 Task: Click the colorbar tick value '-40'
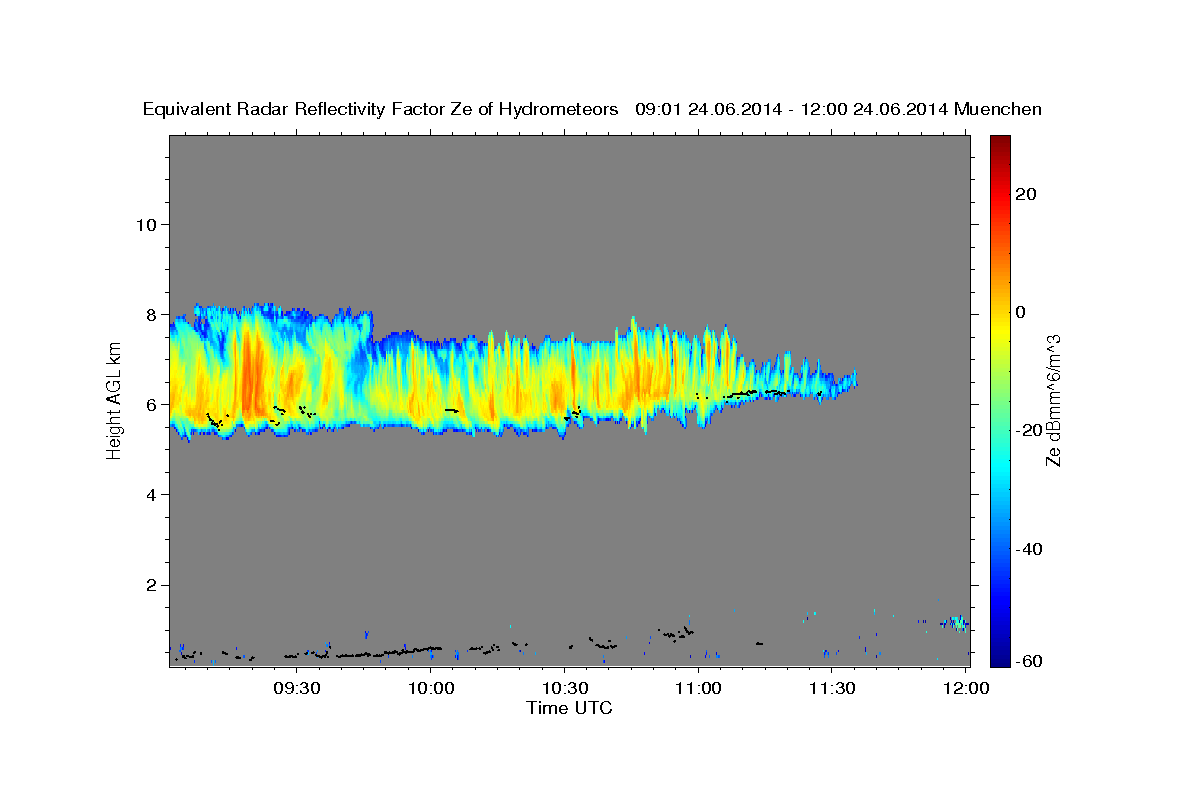1031,548
